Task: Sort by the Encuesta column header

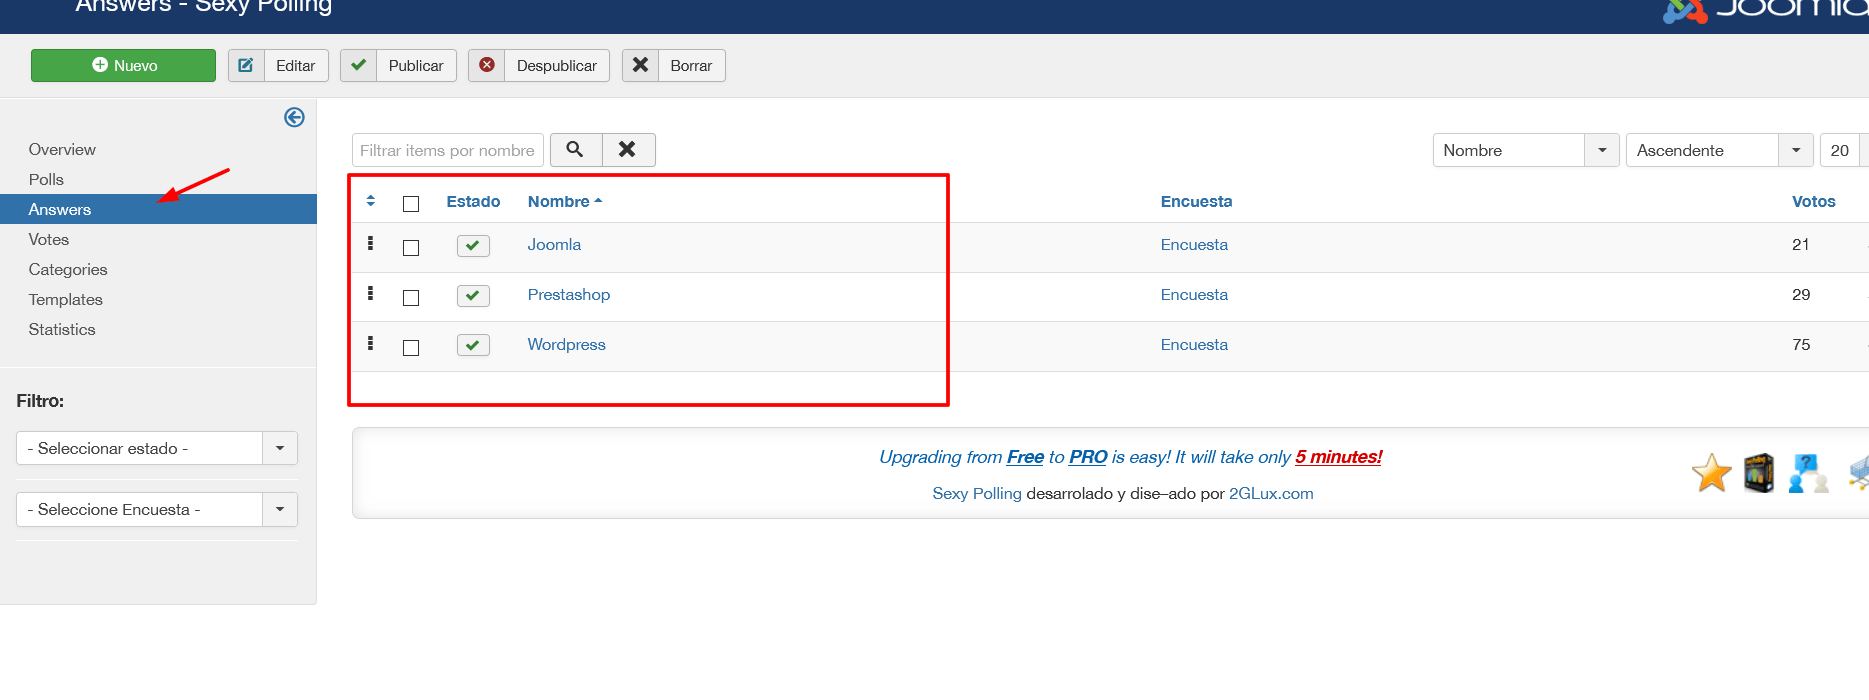Action: click(x=1196, y=201)
